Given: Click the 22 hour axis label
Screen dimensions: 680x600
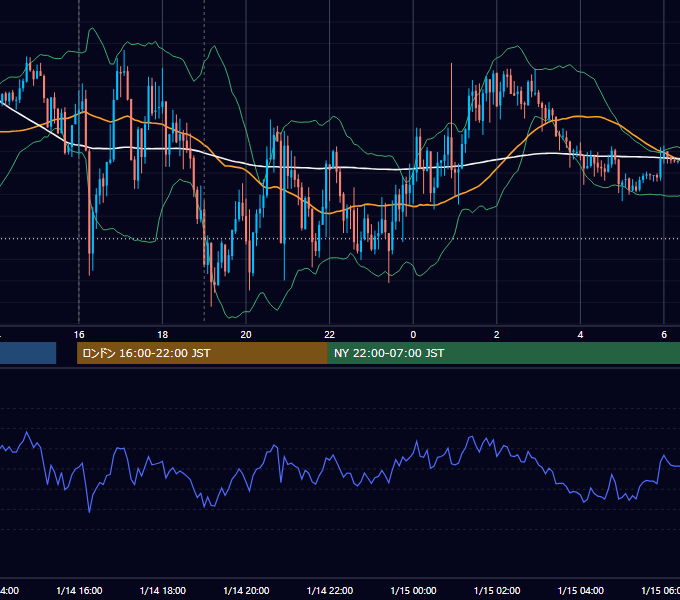Looking at the screenshot, I should point(330,335).
